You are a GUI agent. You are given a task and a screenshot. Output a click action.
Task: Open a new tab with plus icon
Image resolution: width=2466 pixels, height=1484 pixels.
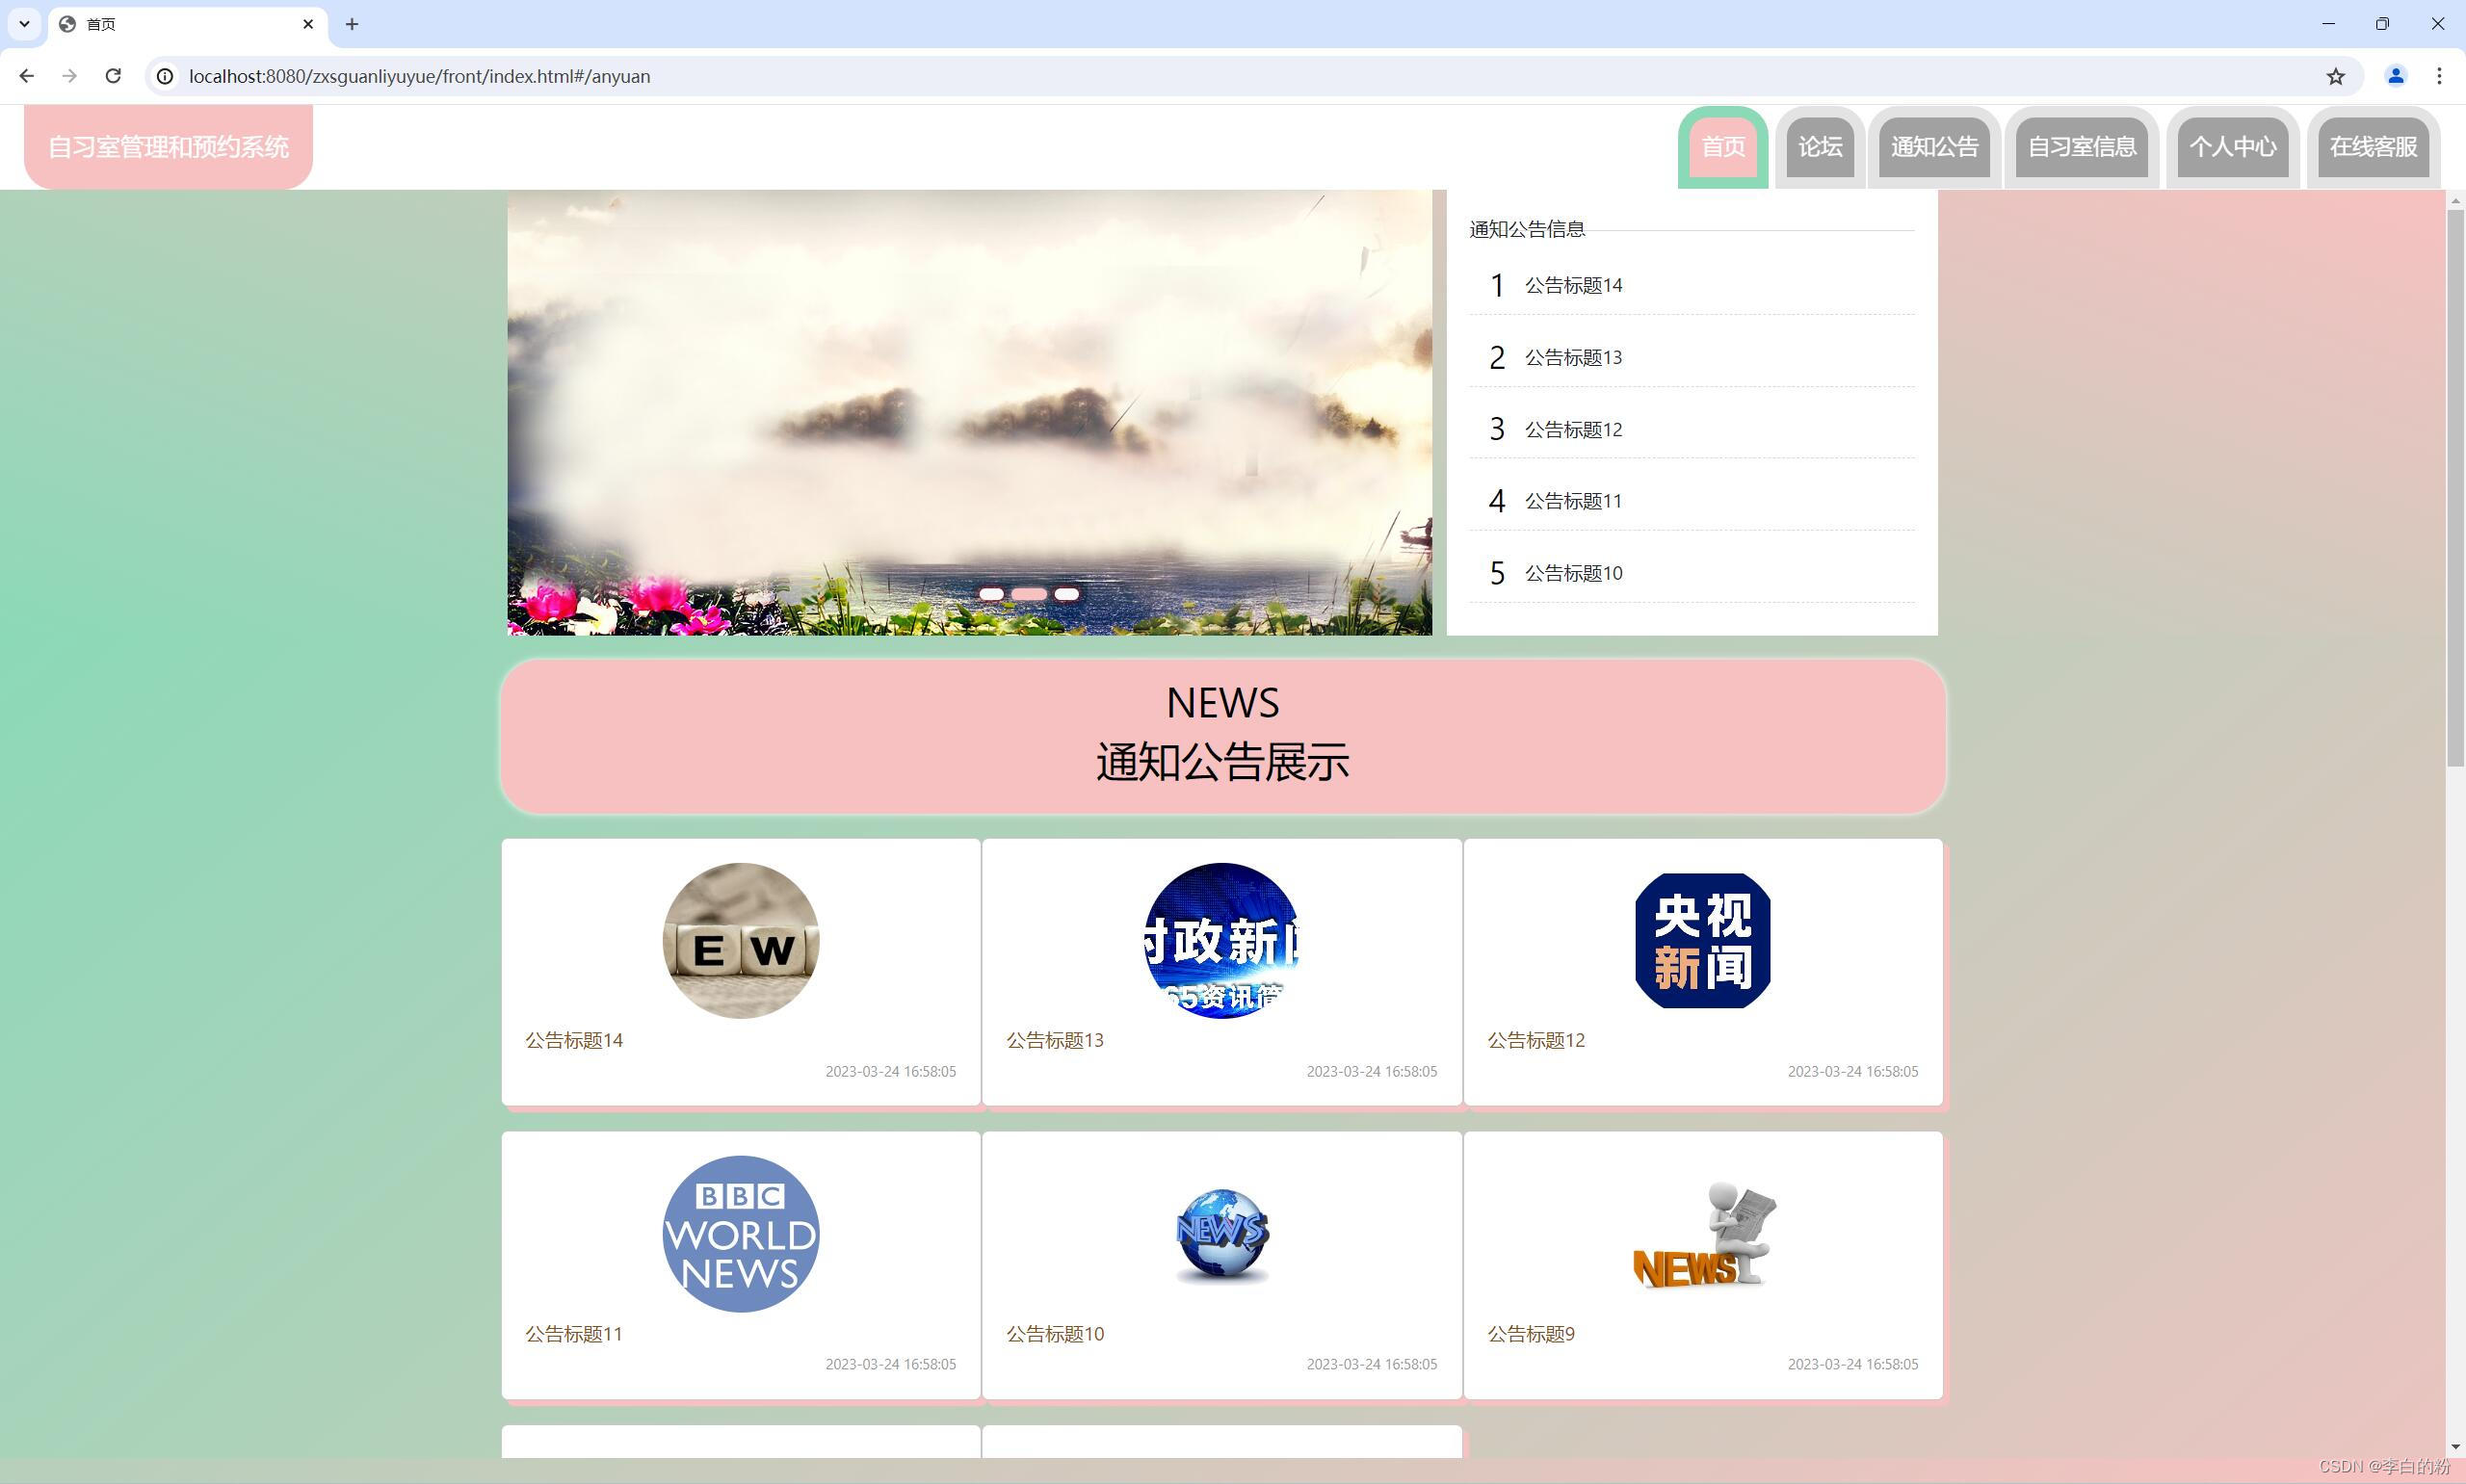click(x=351, y=24)
